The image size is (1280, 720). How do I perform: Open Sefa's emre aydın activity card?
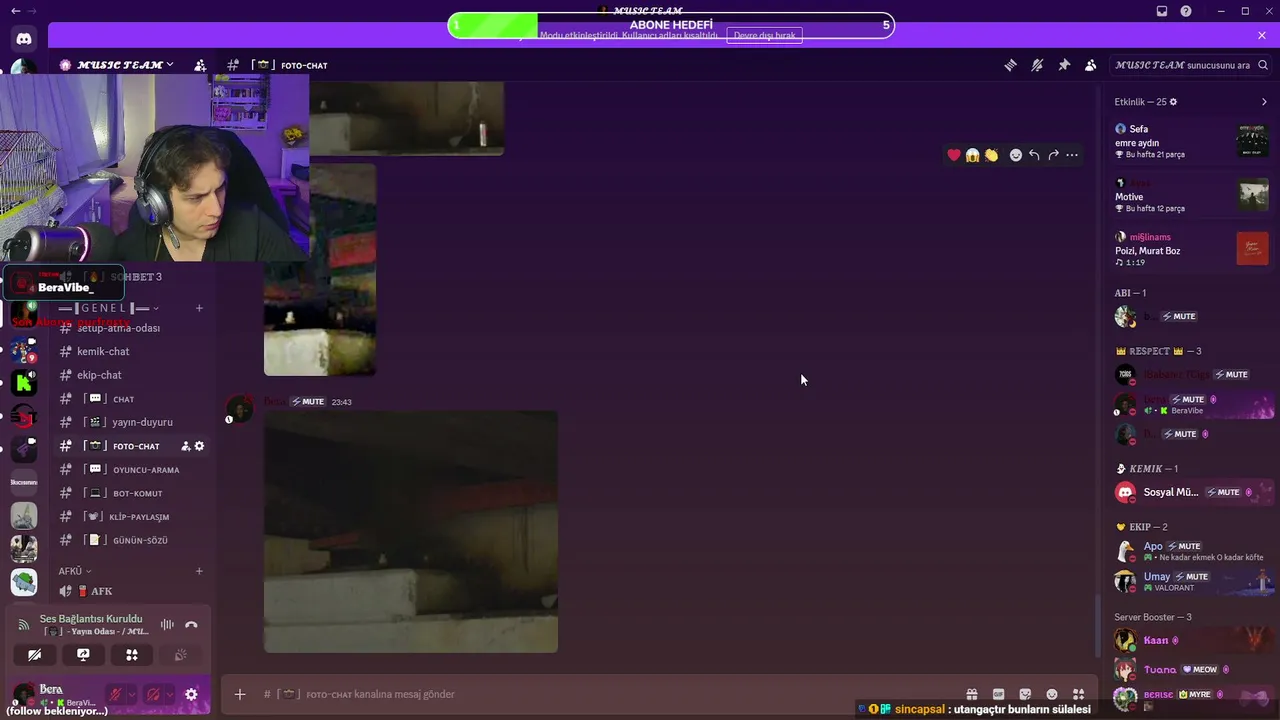[1192, 142]
